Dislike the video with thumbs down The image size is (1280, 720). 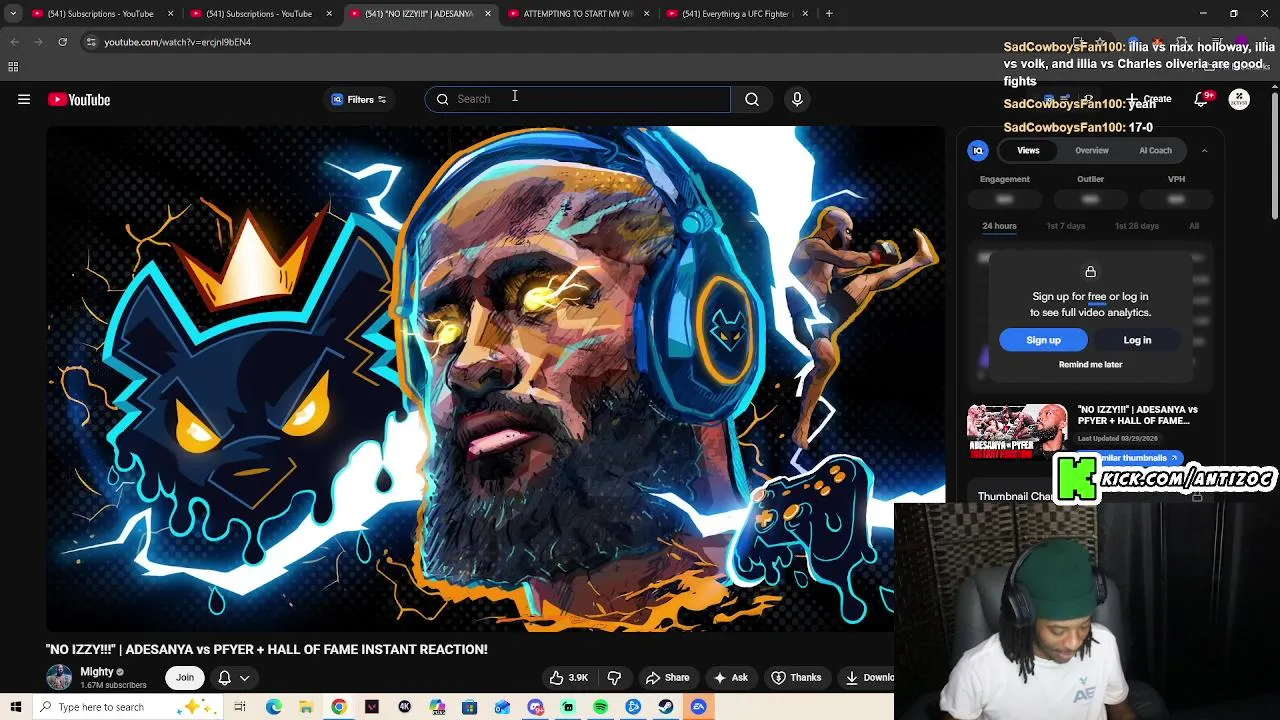(x=614, y=677)
